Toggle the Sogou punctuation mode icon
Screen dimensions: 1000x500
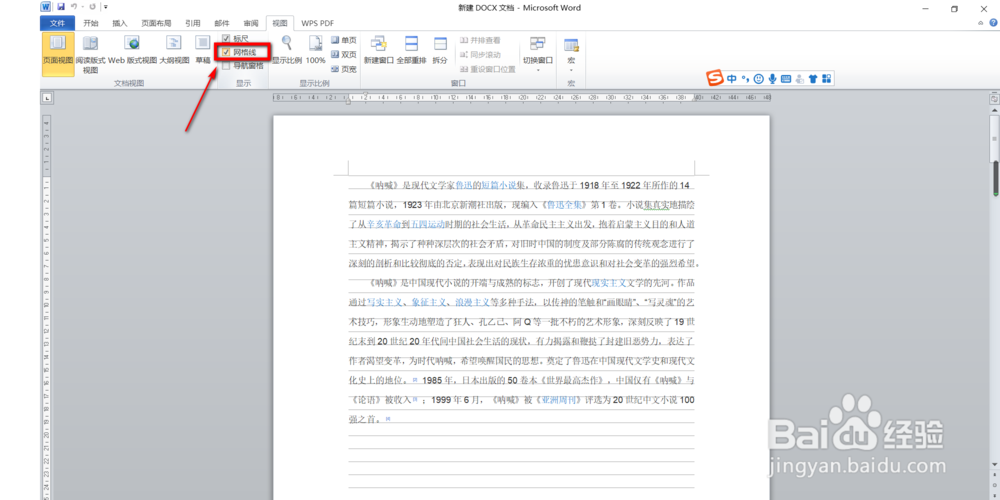(x=745, y=78)
